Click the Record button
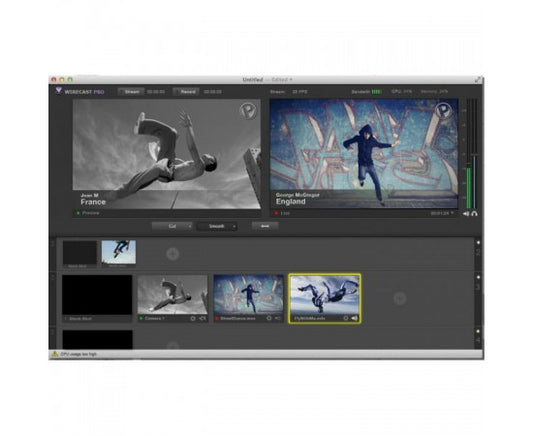Screen dimensions: 533x436 [187, 92]
